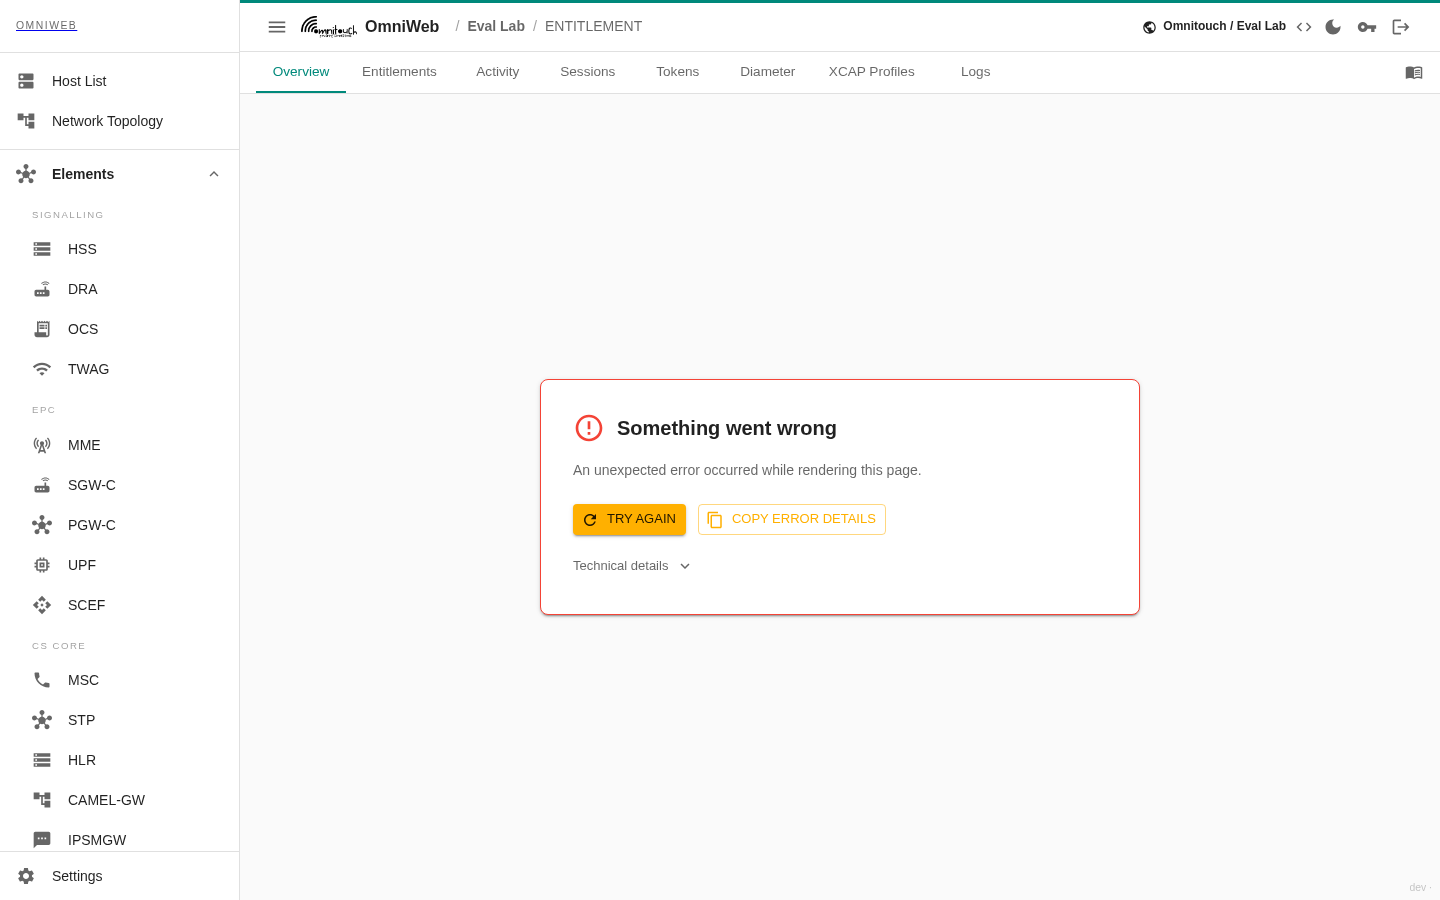Viewport: 1440px width, 900px height.
Task: Open the Logs tab
Action: coord(976,72)
